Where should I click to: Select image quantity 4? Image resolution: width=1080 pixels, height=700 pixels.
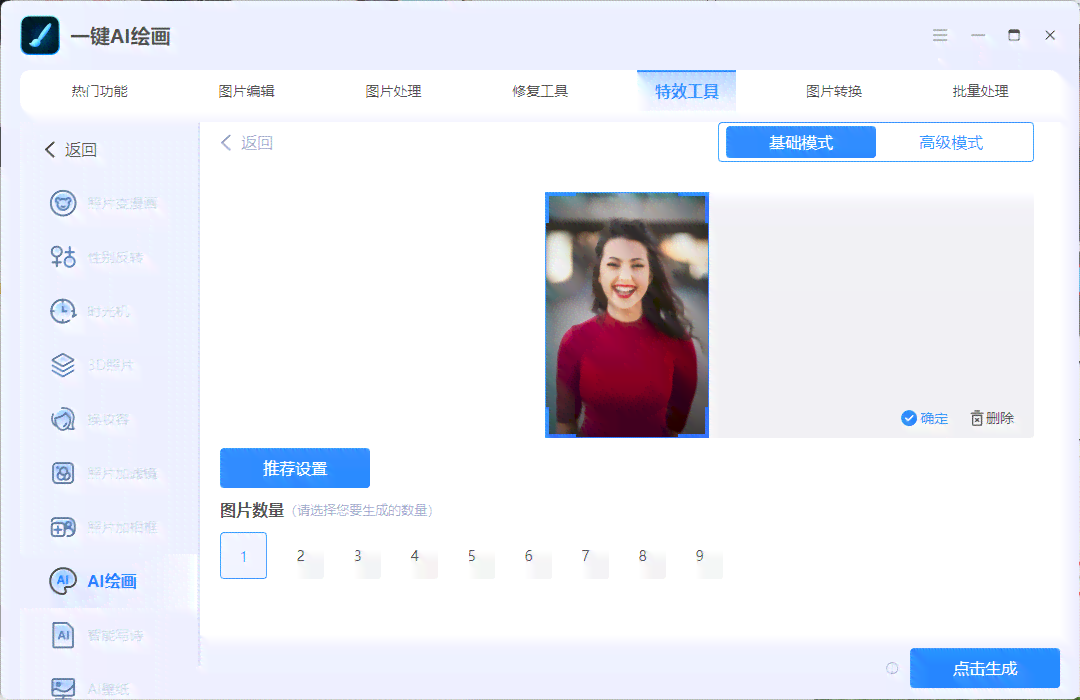415,555
